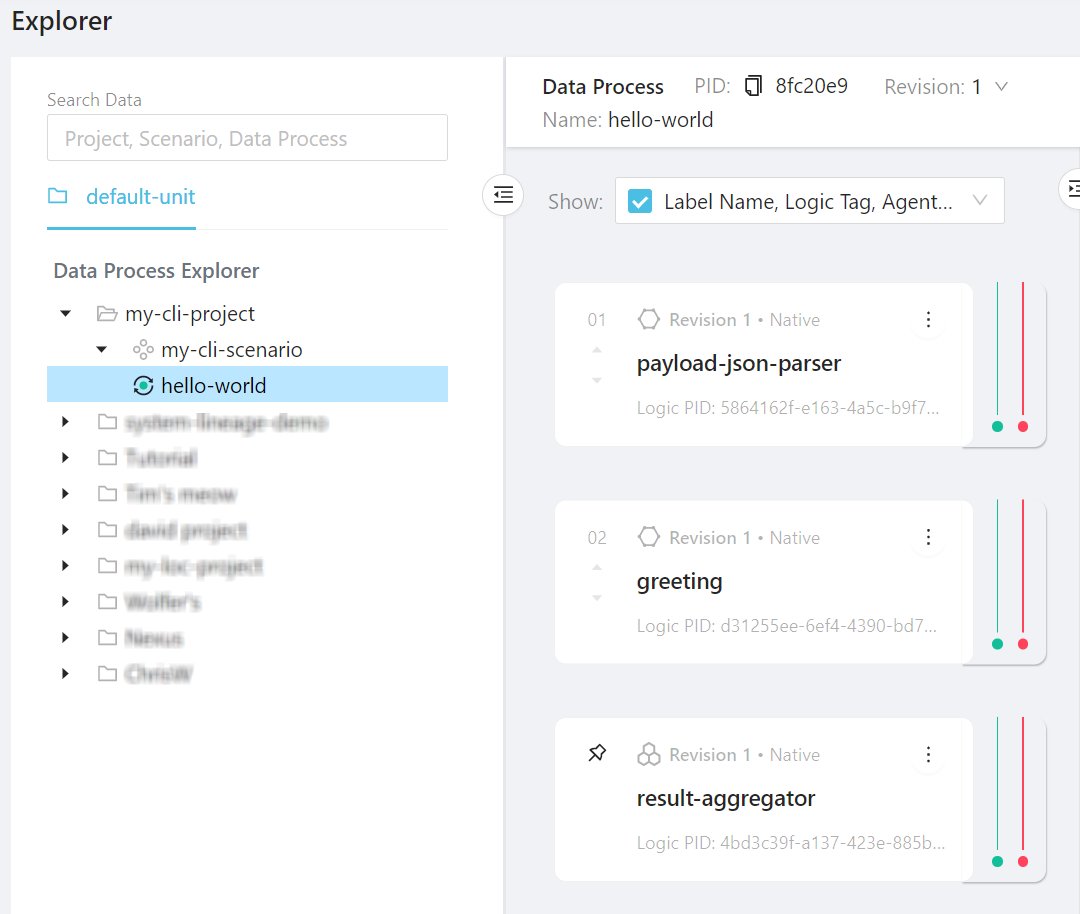Click the payload-json-parser logic title
Viewport: 1080px width, 914px height.
pyautogui.click(x=739, y=364)
